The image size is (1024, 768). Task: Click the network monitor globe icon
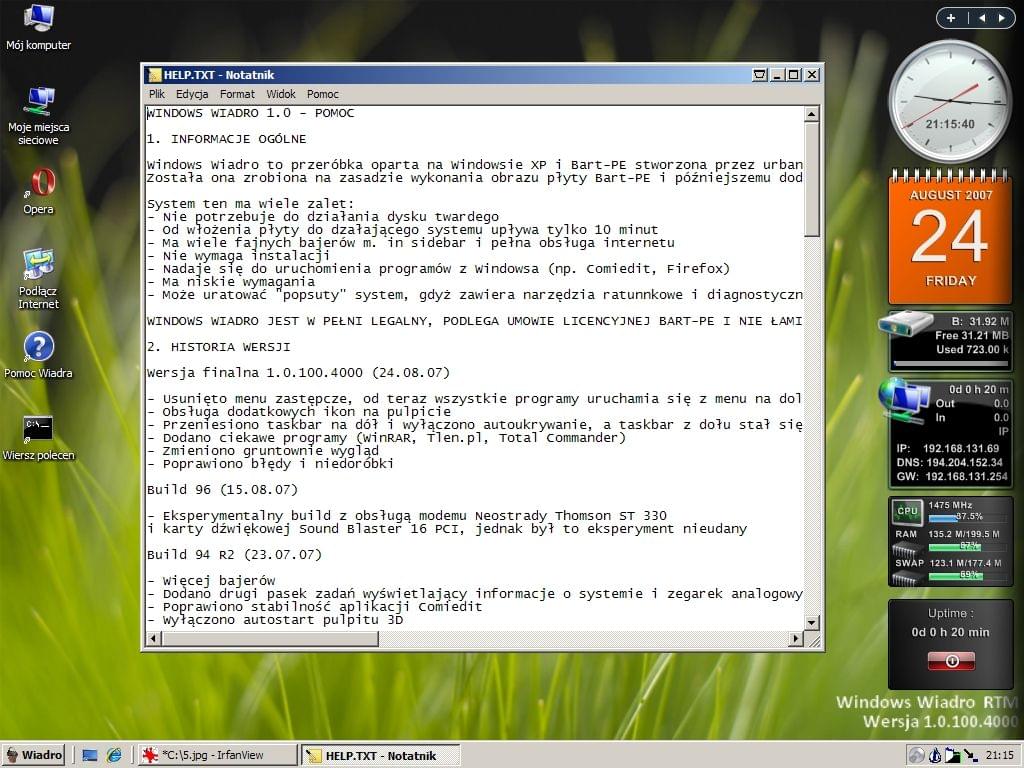coord(904,401)
